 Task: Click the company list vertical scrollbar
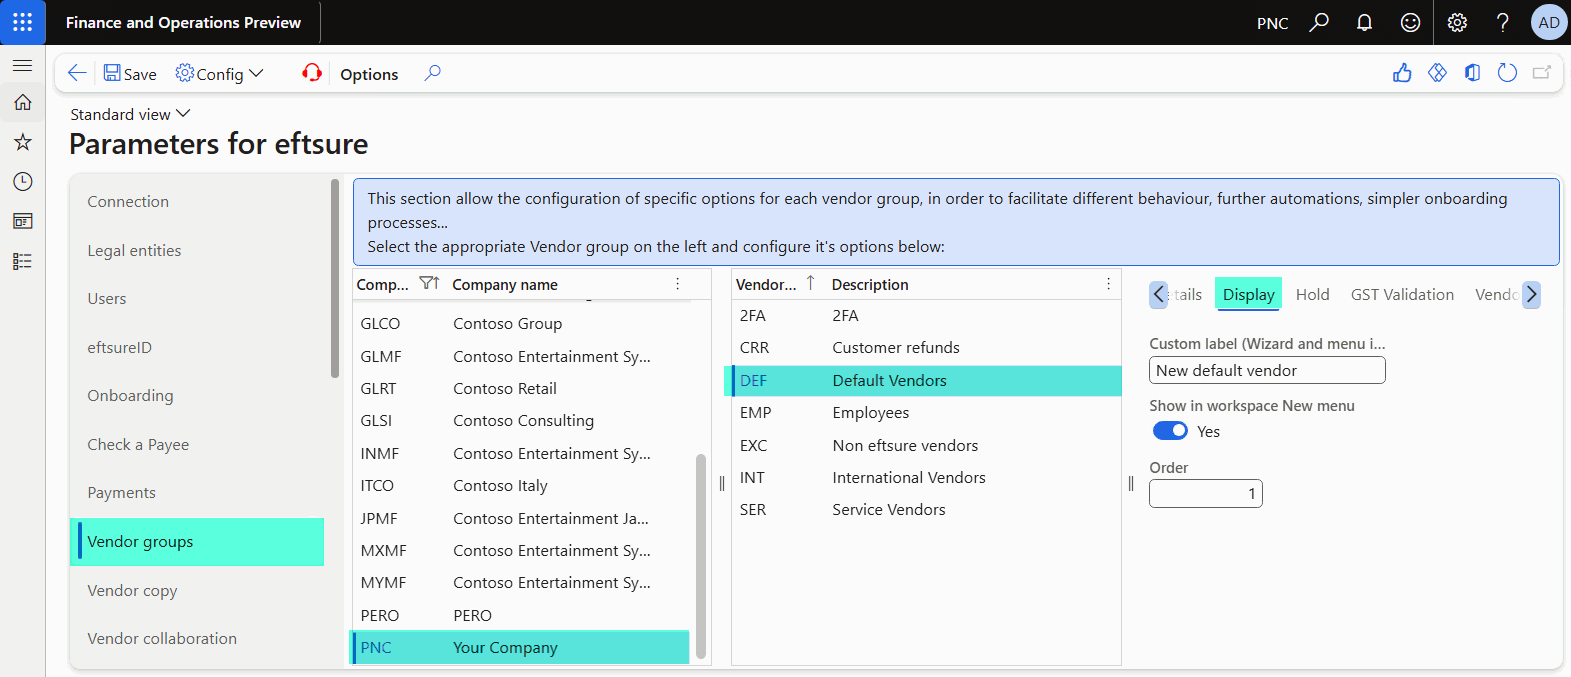(x=701, y=556)
